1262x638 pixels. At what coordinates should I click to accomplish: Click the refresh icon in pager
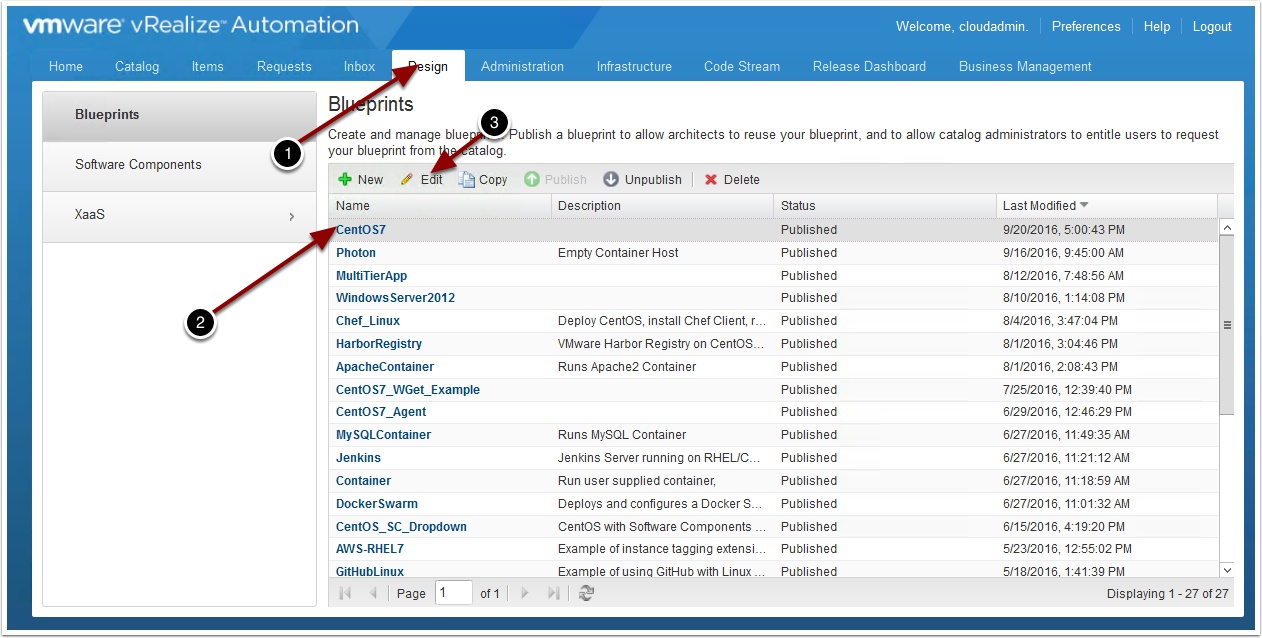point(587,593)
